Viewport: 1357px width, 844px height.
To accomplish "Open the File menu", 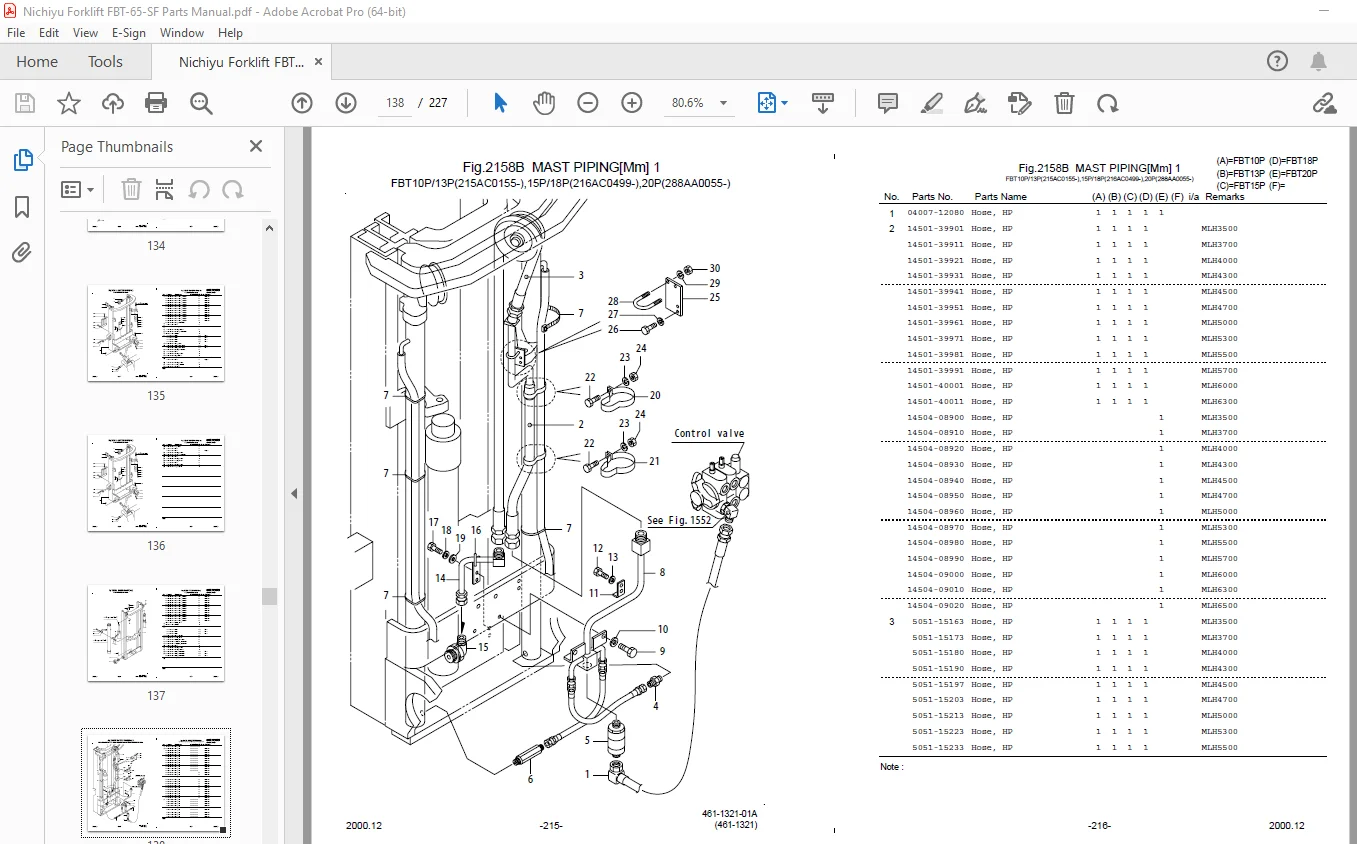I will 16,33.
